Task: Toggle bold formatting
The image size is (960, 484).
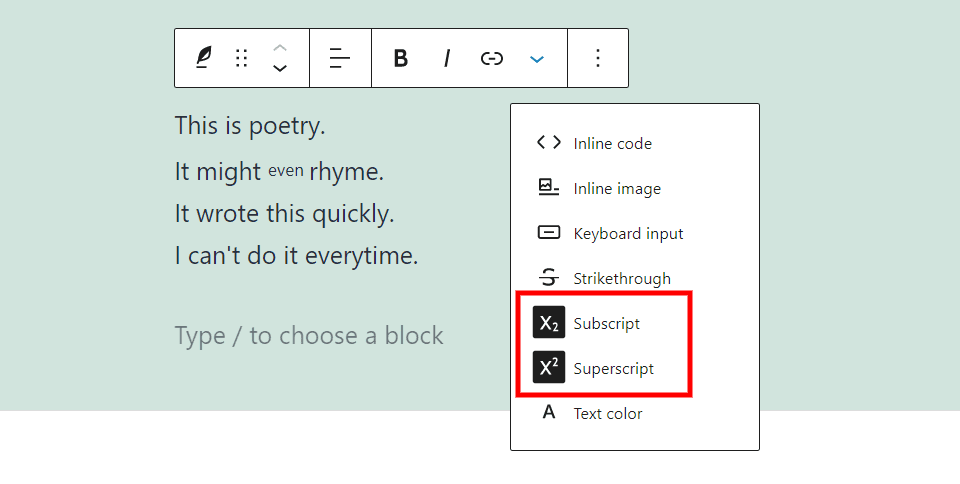Action: pyautogui.click(x=401, y=58)
